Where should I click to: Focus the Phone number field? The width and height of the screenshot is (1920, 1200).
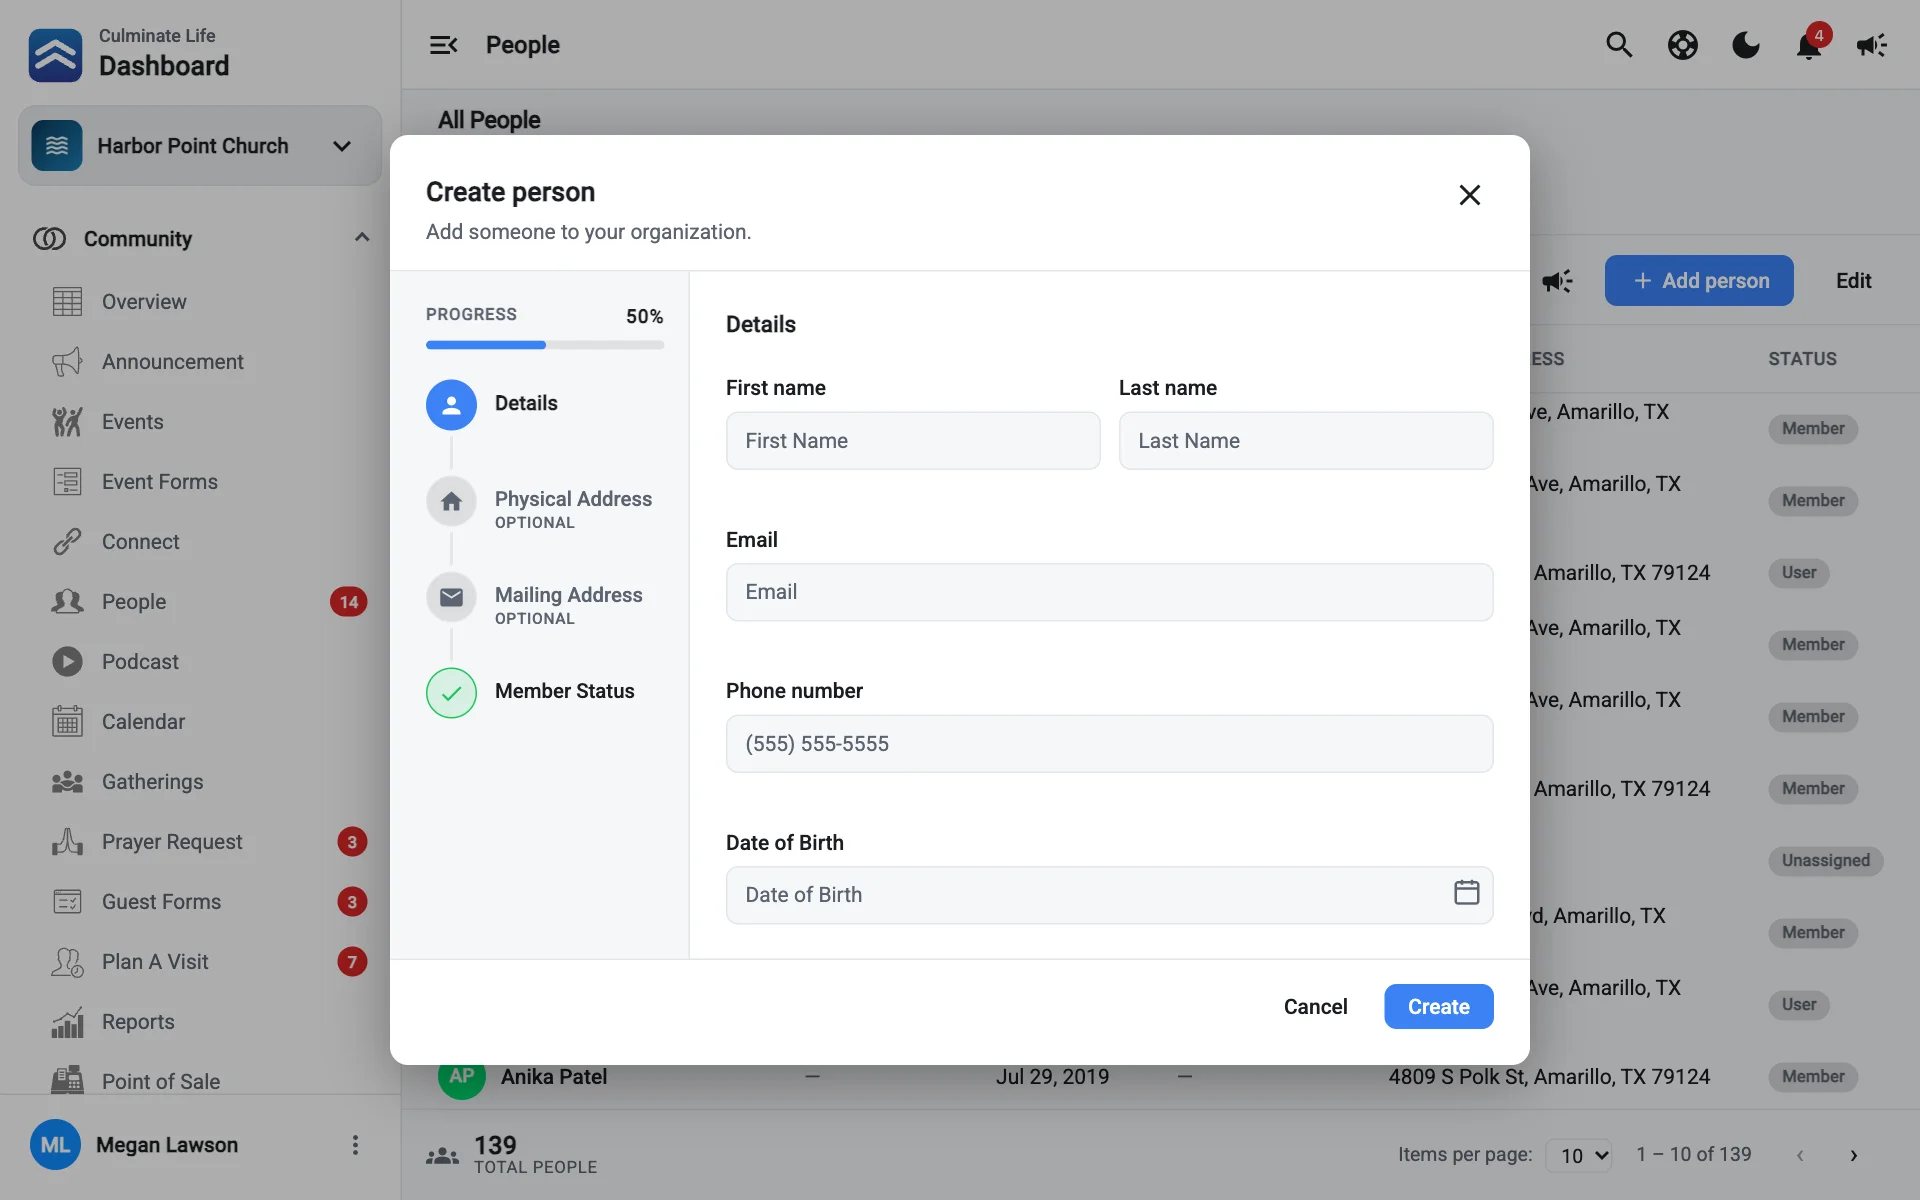tap(1110, 744)
